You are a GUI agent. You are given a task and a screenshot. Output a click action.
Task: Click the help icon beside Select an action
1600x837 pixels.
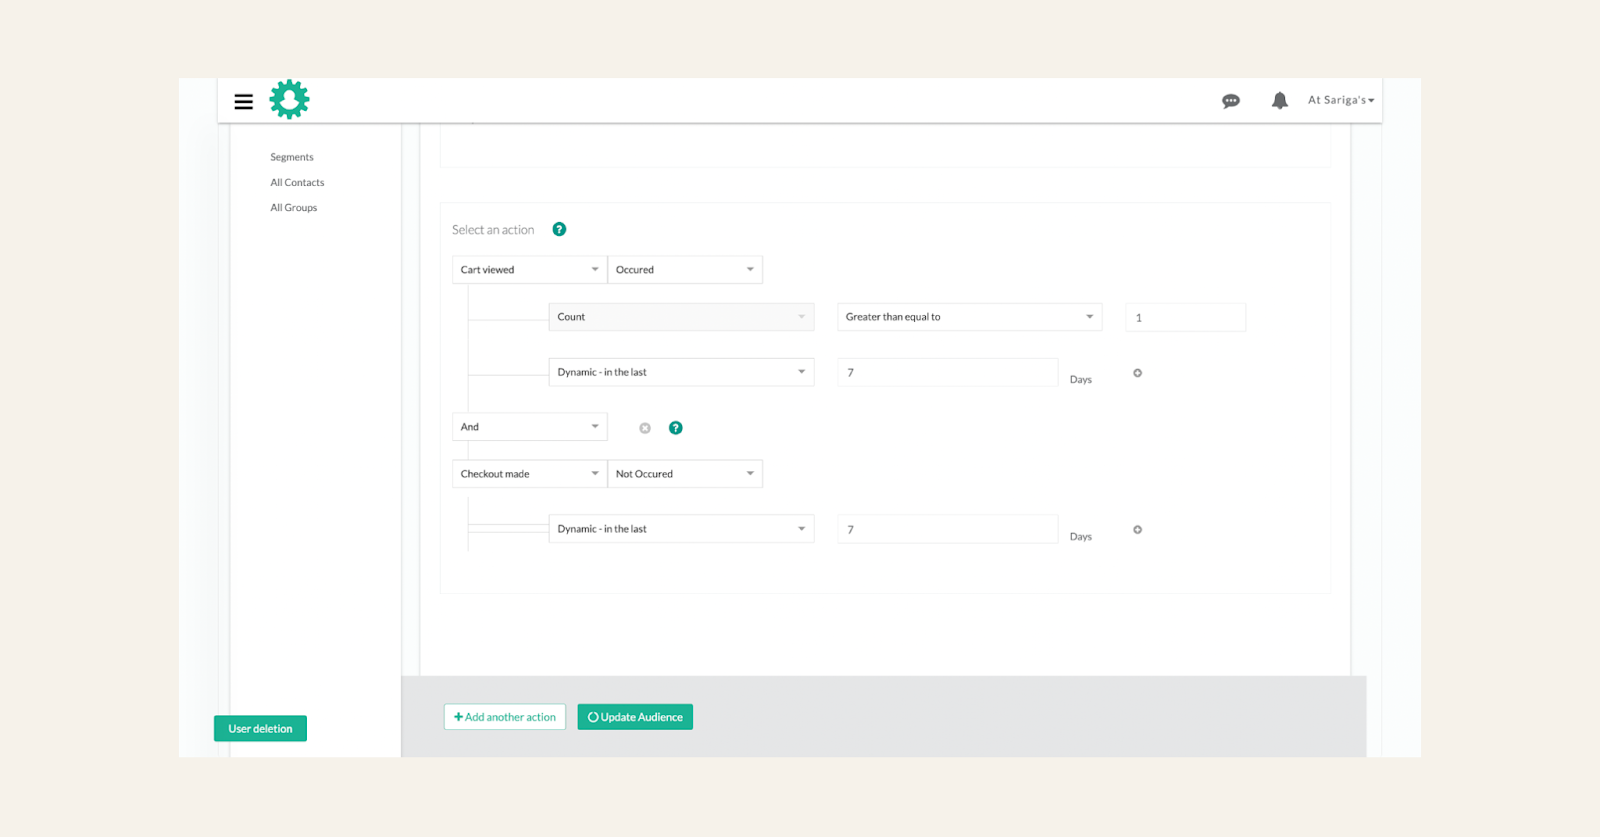pyautogui.click(x=559, y=229)
